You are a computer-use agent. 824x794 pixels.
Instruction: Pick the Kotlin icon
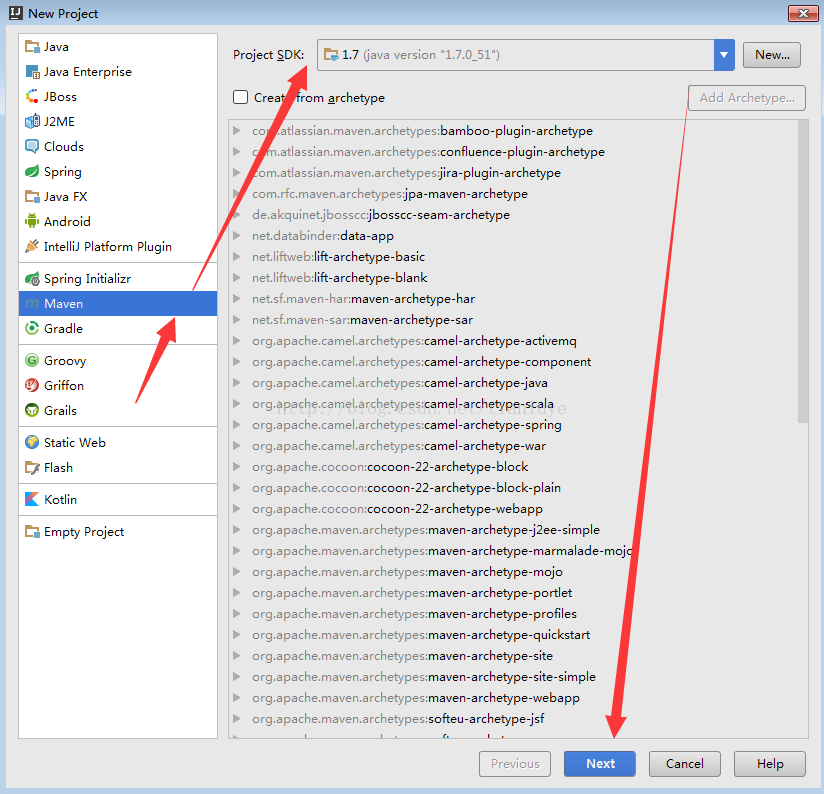coord(32,499)
